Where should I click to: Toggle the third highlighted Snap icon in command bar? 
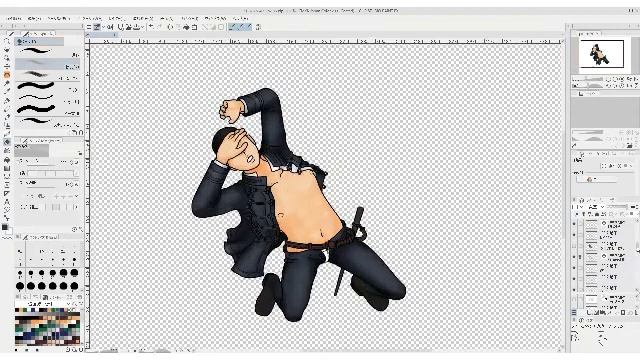pos(249,27)
